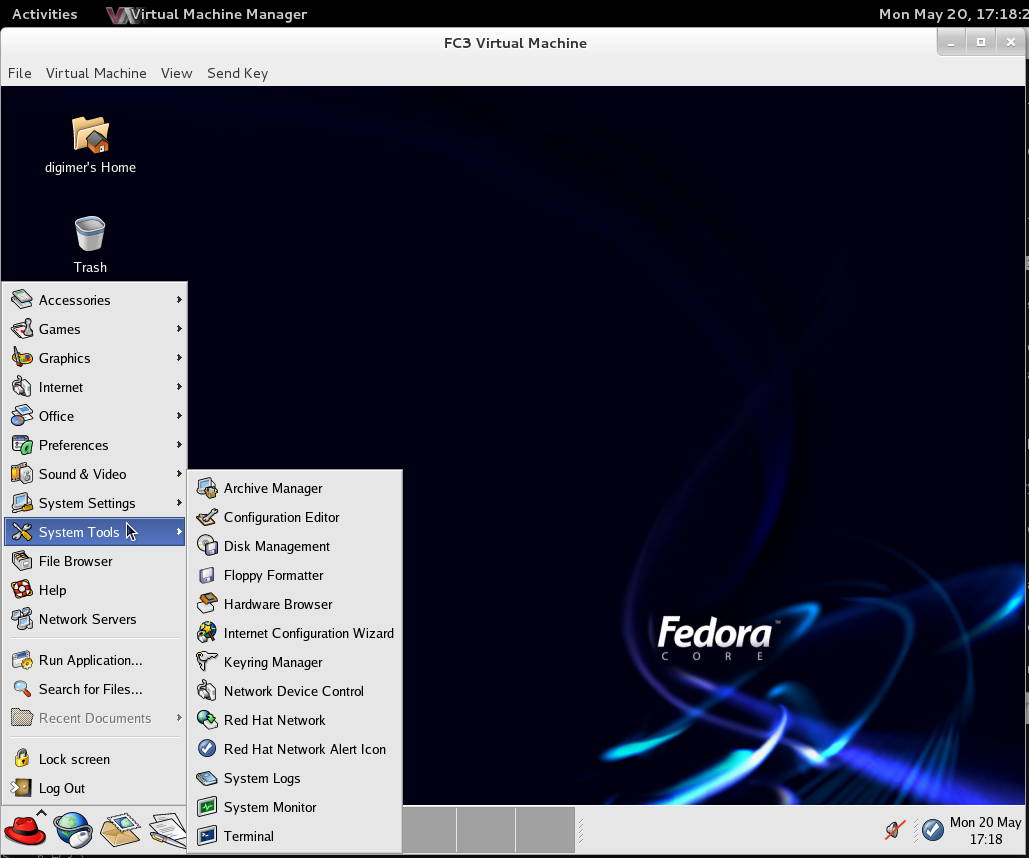Viewport: 1029px width, 858px height.
Task: Click Activities in the top bar
Action: click(x=45, y=14)
